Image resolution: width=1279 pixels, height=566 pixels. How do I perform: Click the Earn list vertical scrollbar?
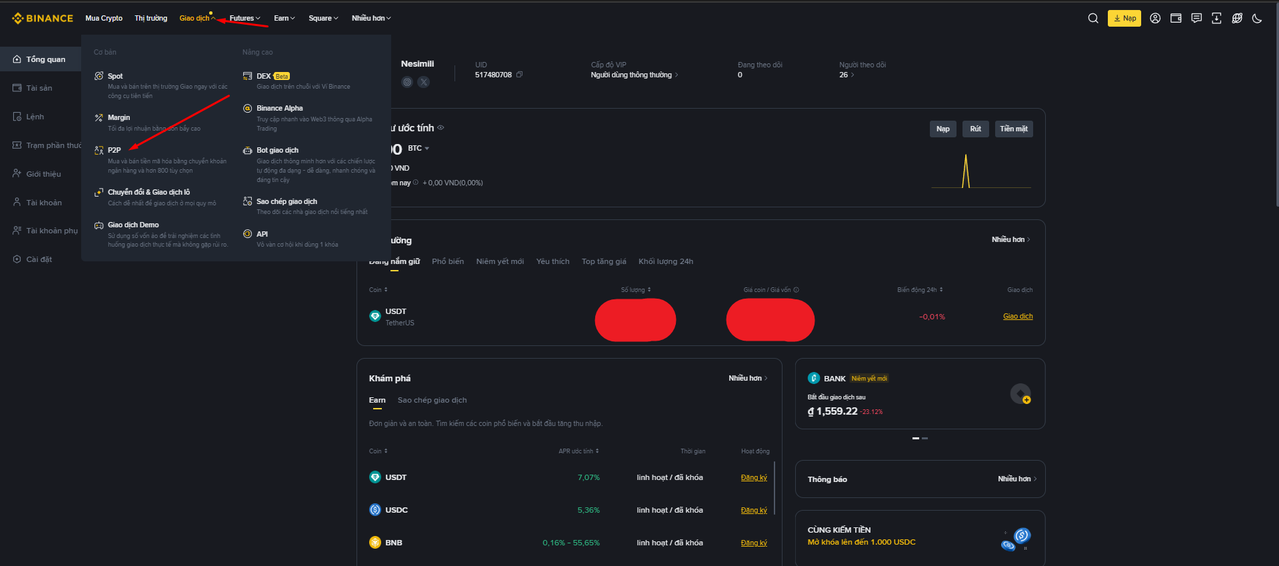point(774,490)
